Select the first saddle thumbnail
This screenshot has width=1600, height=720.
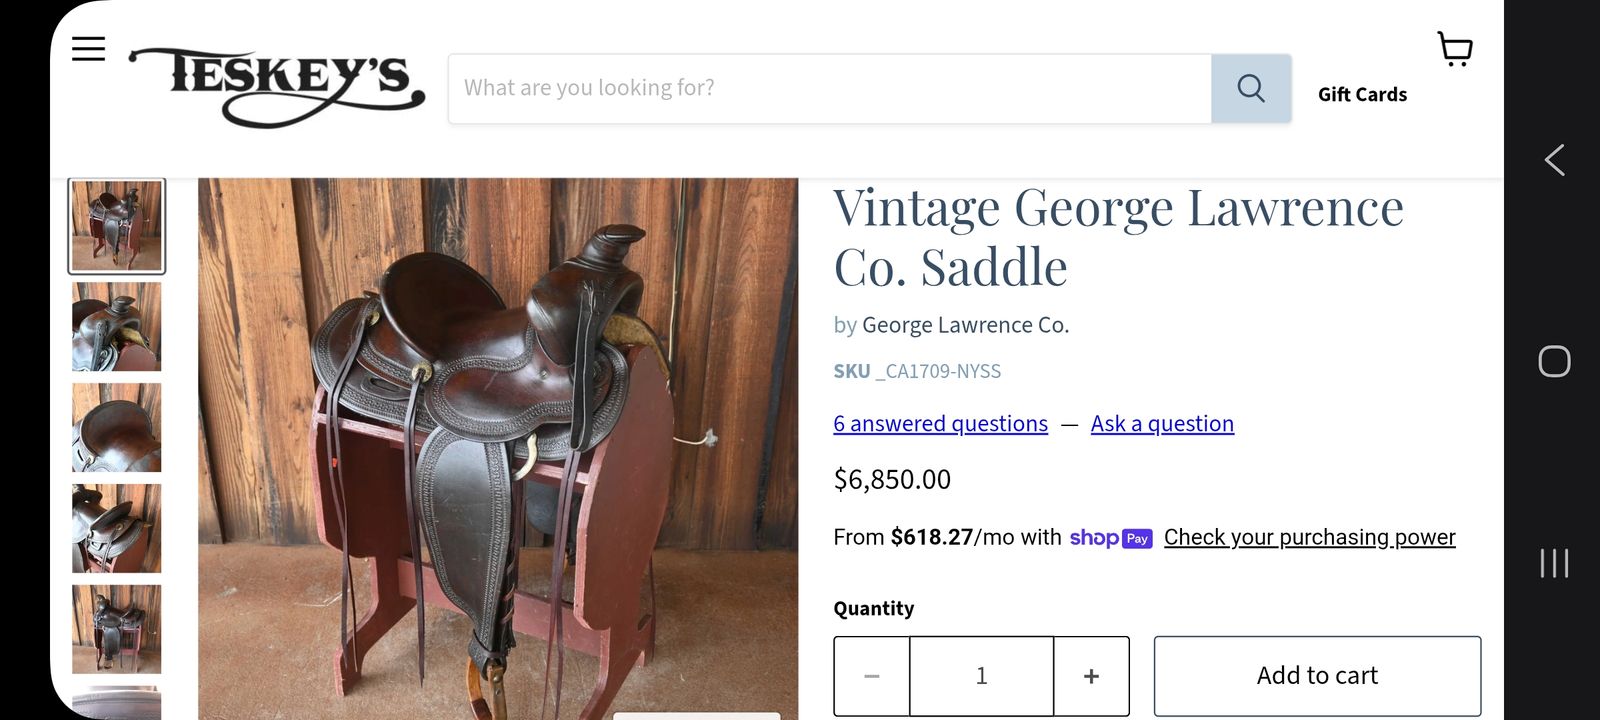117,226
